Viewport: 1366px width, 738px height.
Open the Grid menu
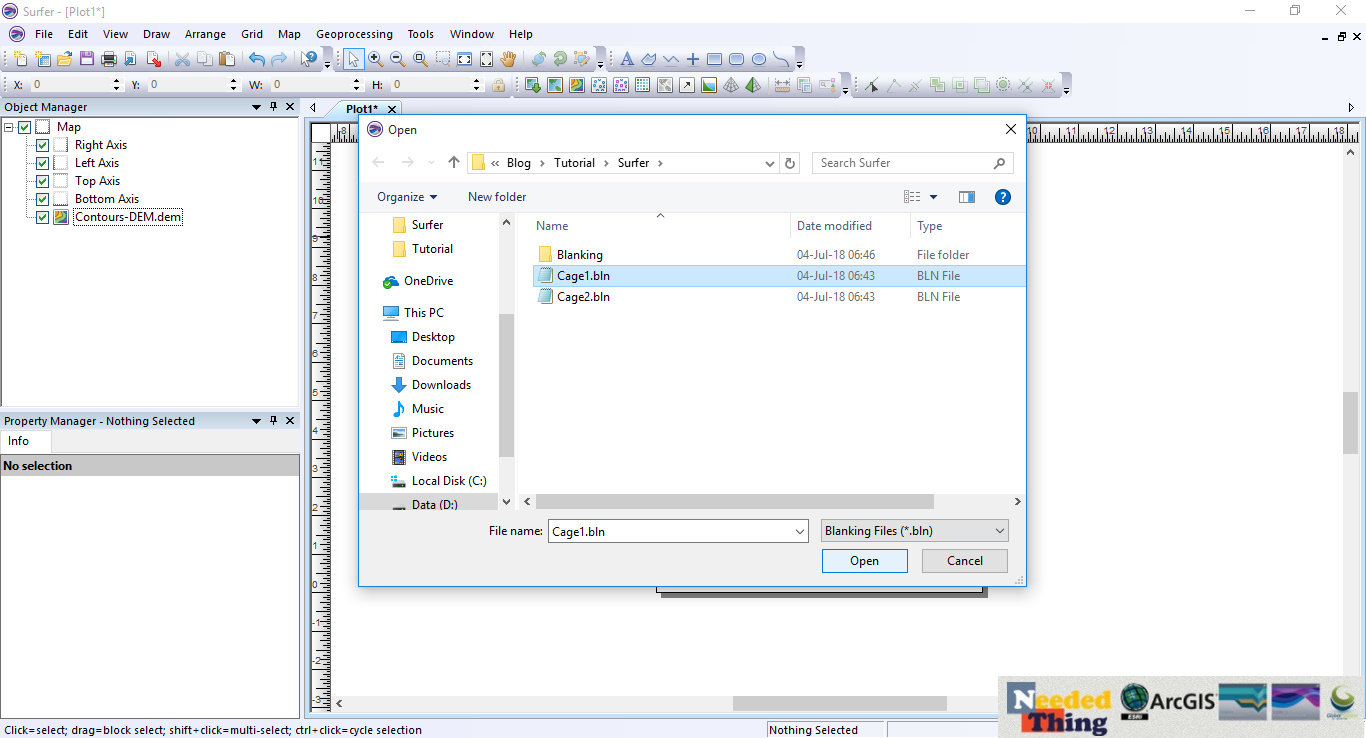click(252, 34)
